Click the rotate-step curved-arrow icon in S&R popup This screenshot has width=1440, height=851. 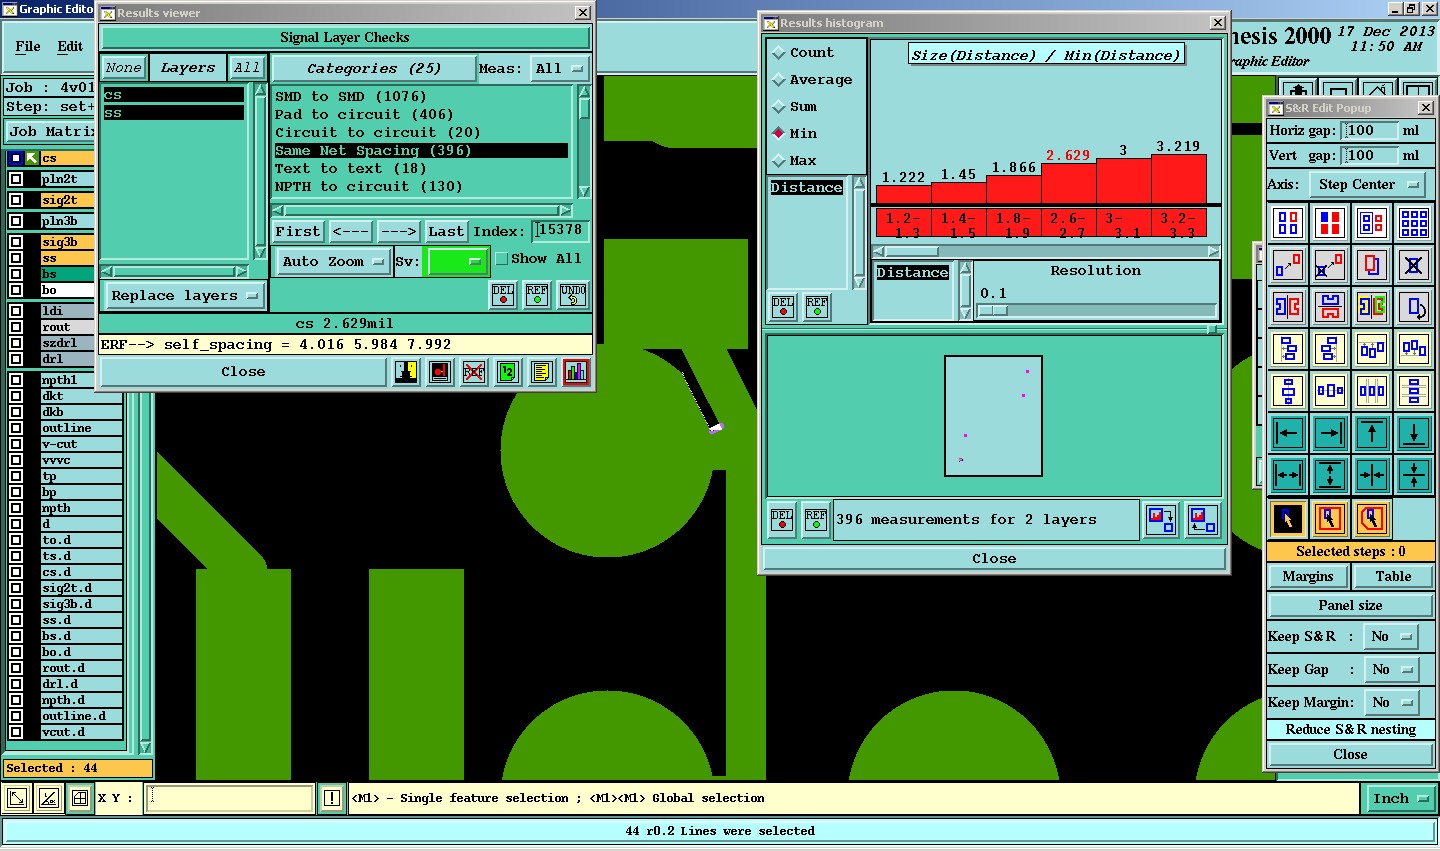[x=1414, y=306]
